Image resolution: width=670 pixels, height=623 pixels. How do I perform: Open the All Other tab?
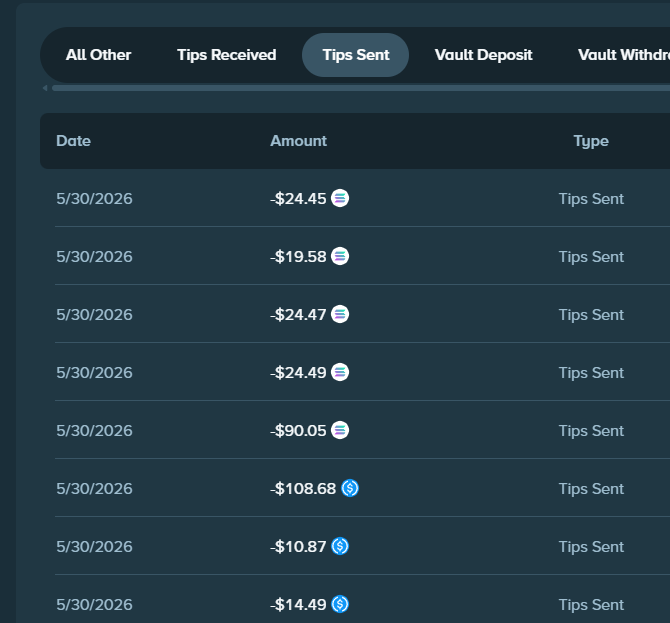(98, 55)
